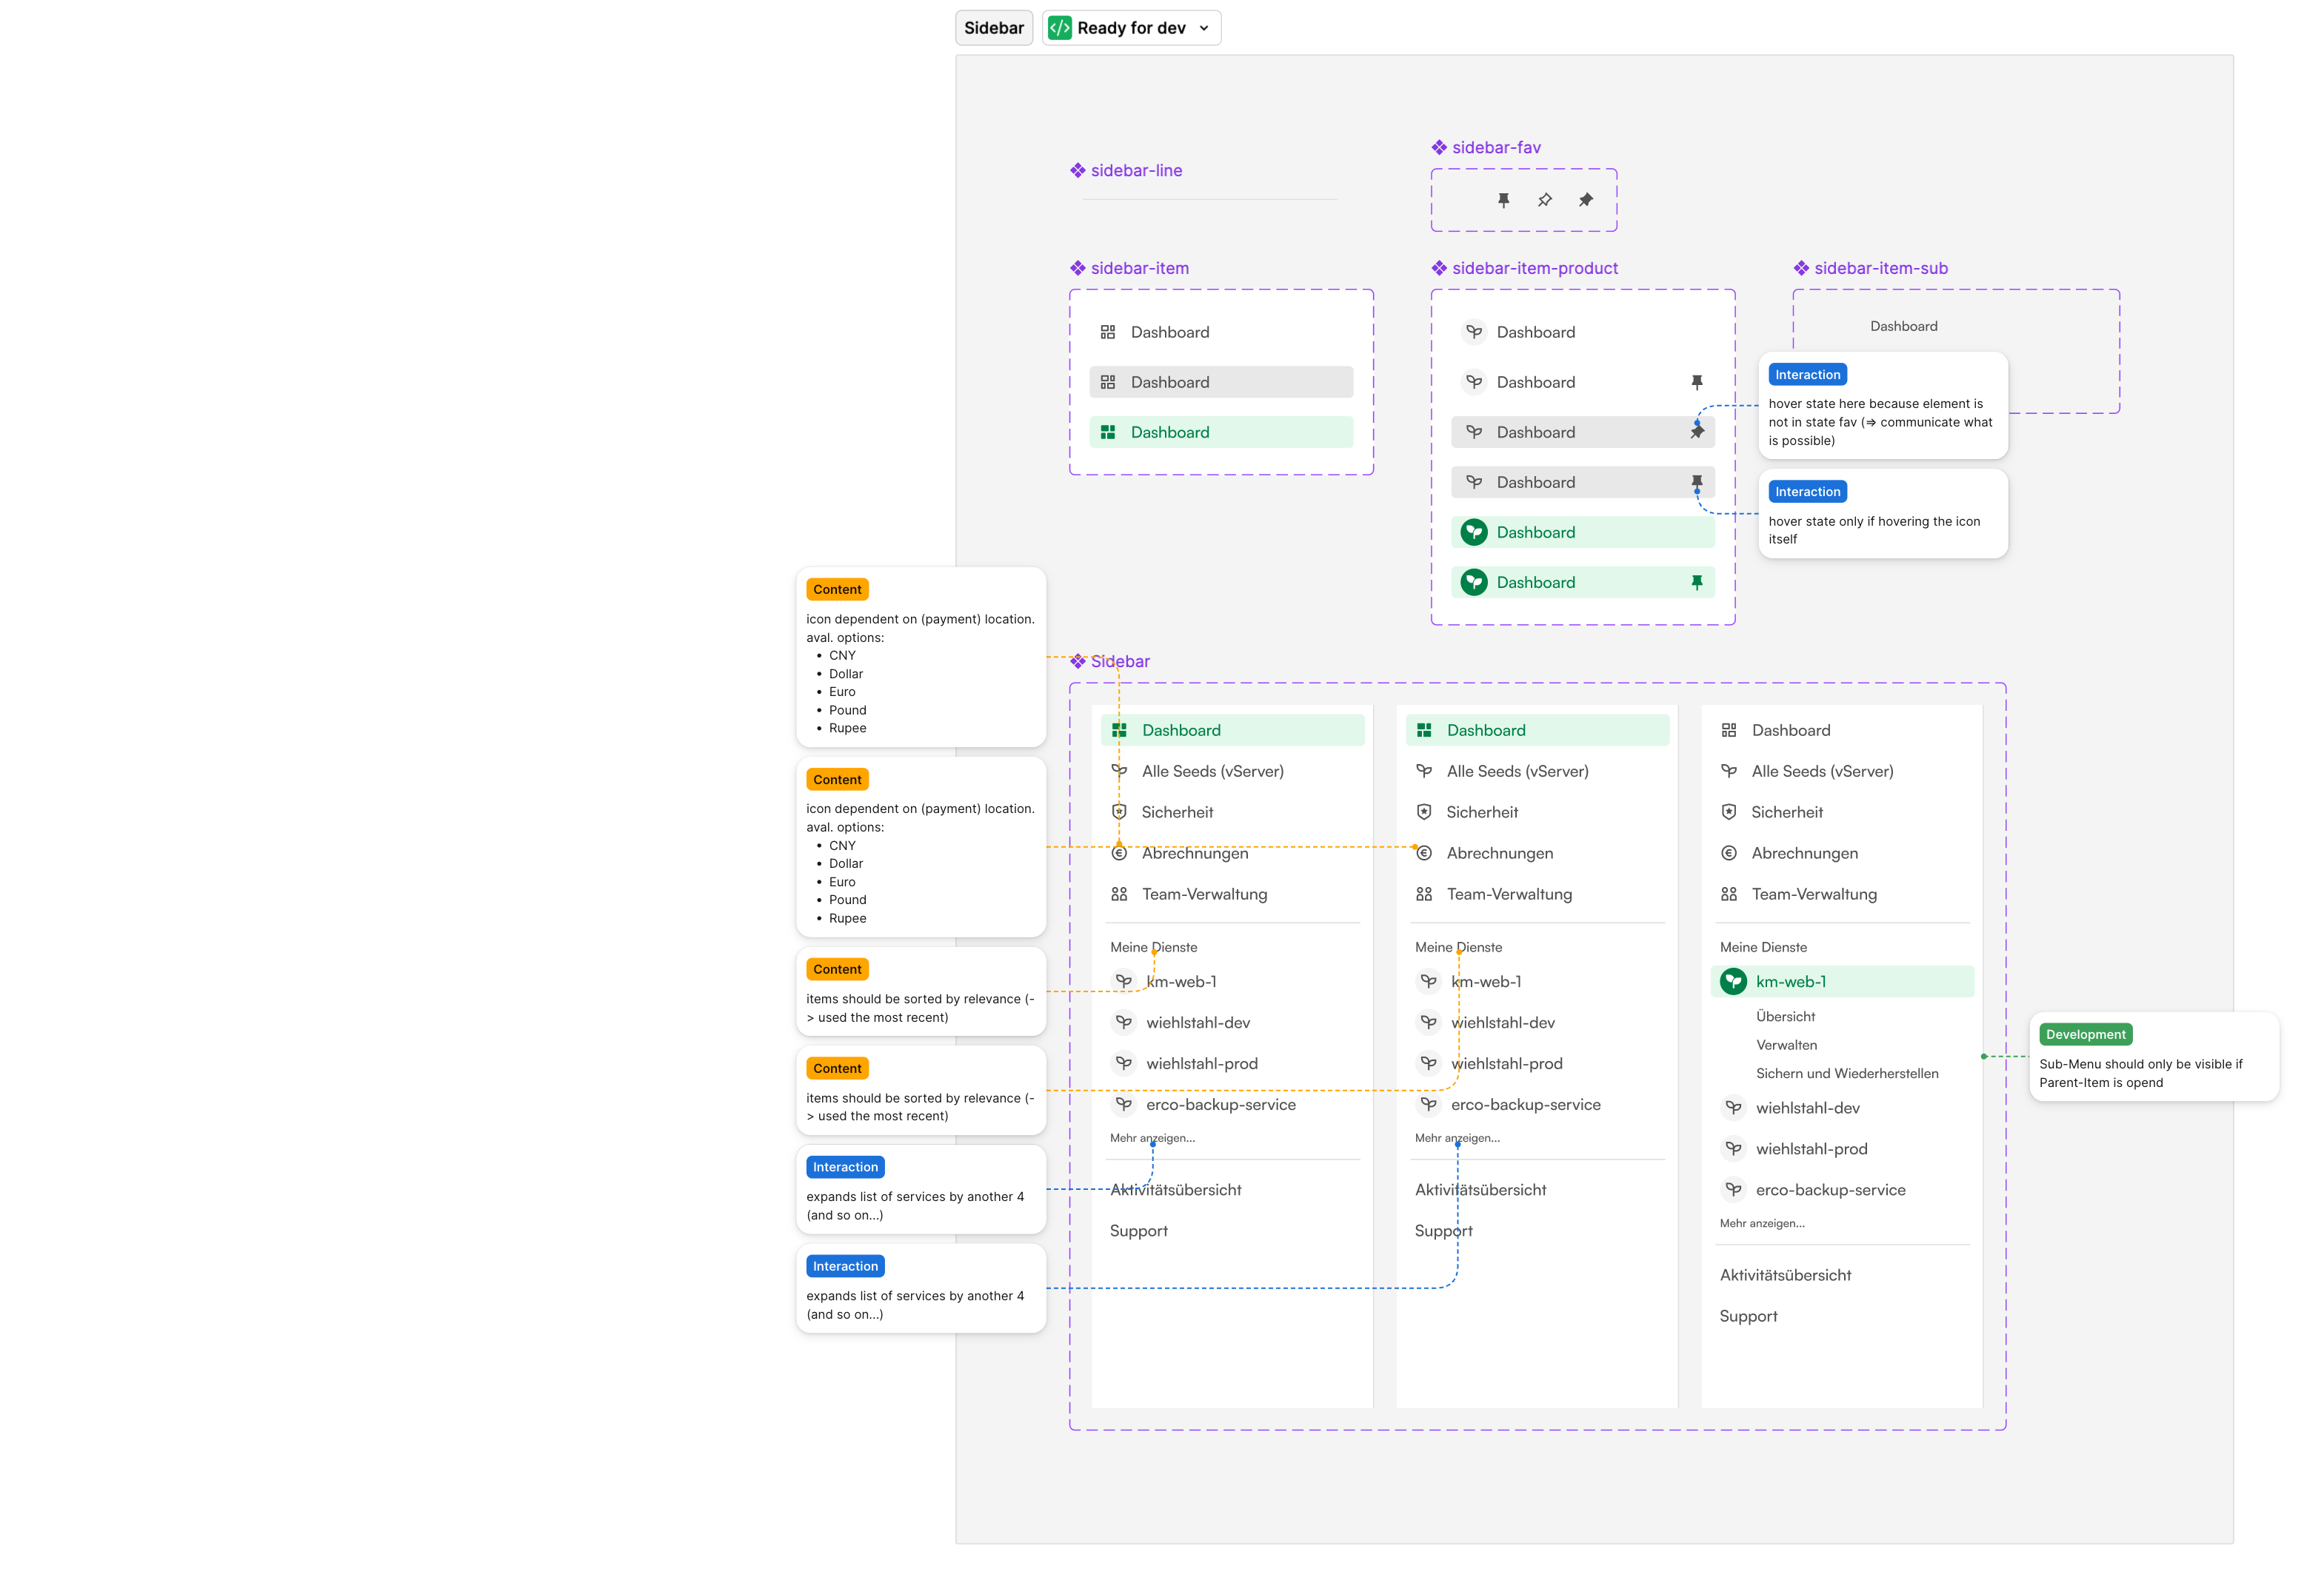The height and width of the screenshot is (1589, 2324).
Task: Click the green seedling circle icon of km-web-1
Action: tap(1733, 981)
